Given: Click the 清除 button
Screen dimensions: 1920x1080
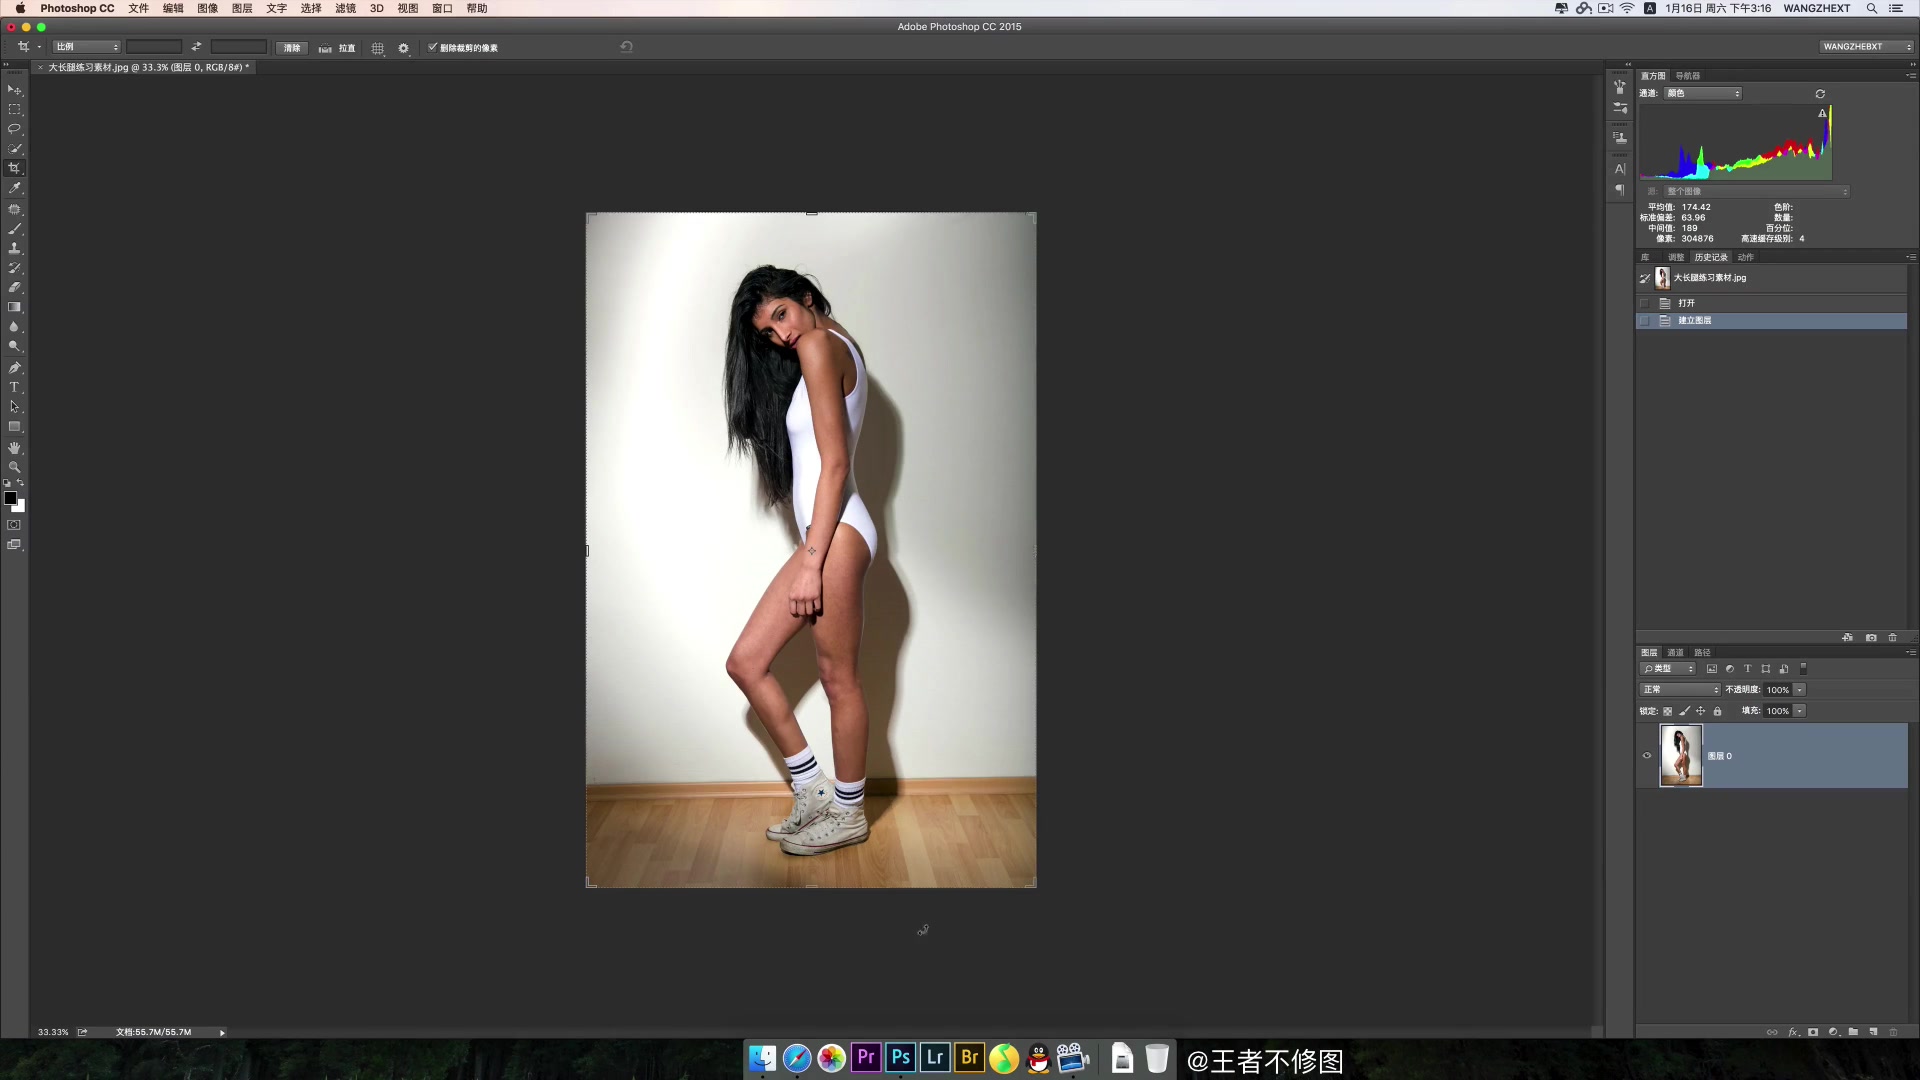Looking at the screenshot, I should coord(291,48).
